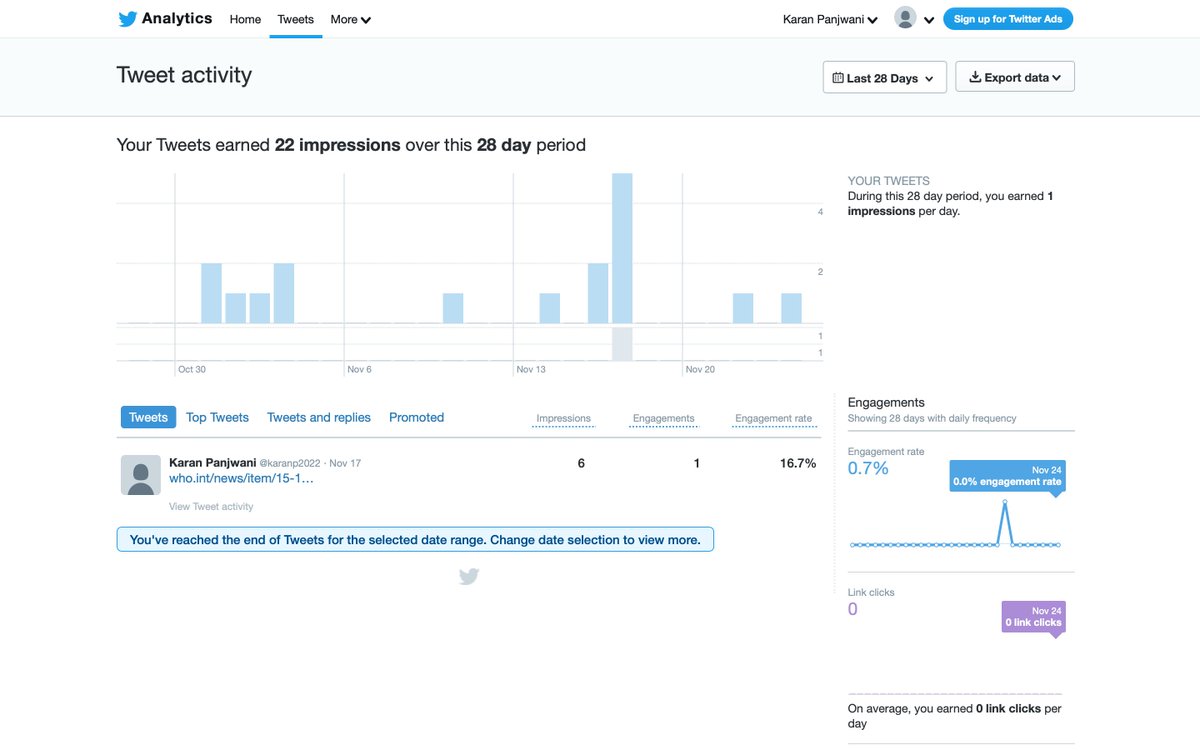
Task: Click the peak of engagement rate line chart
Action: [1004, 503]
